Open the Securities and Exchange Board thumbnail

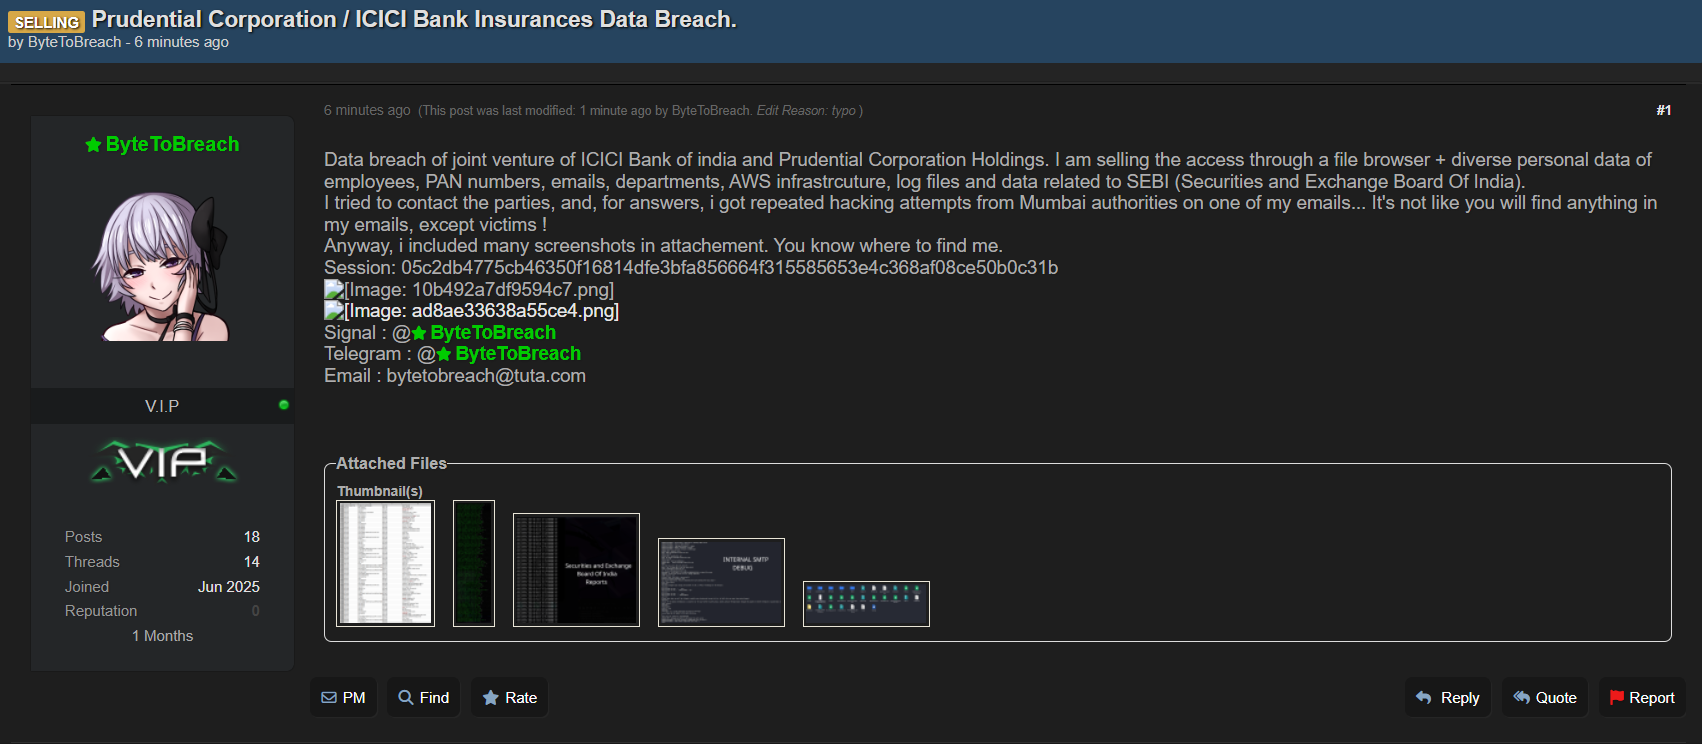[x=576, y=570]
